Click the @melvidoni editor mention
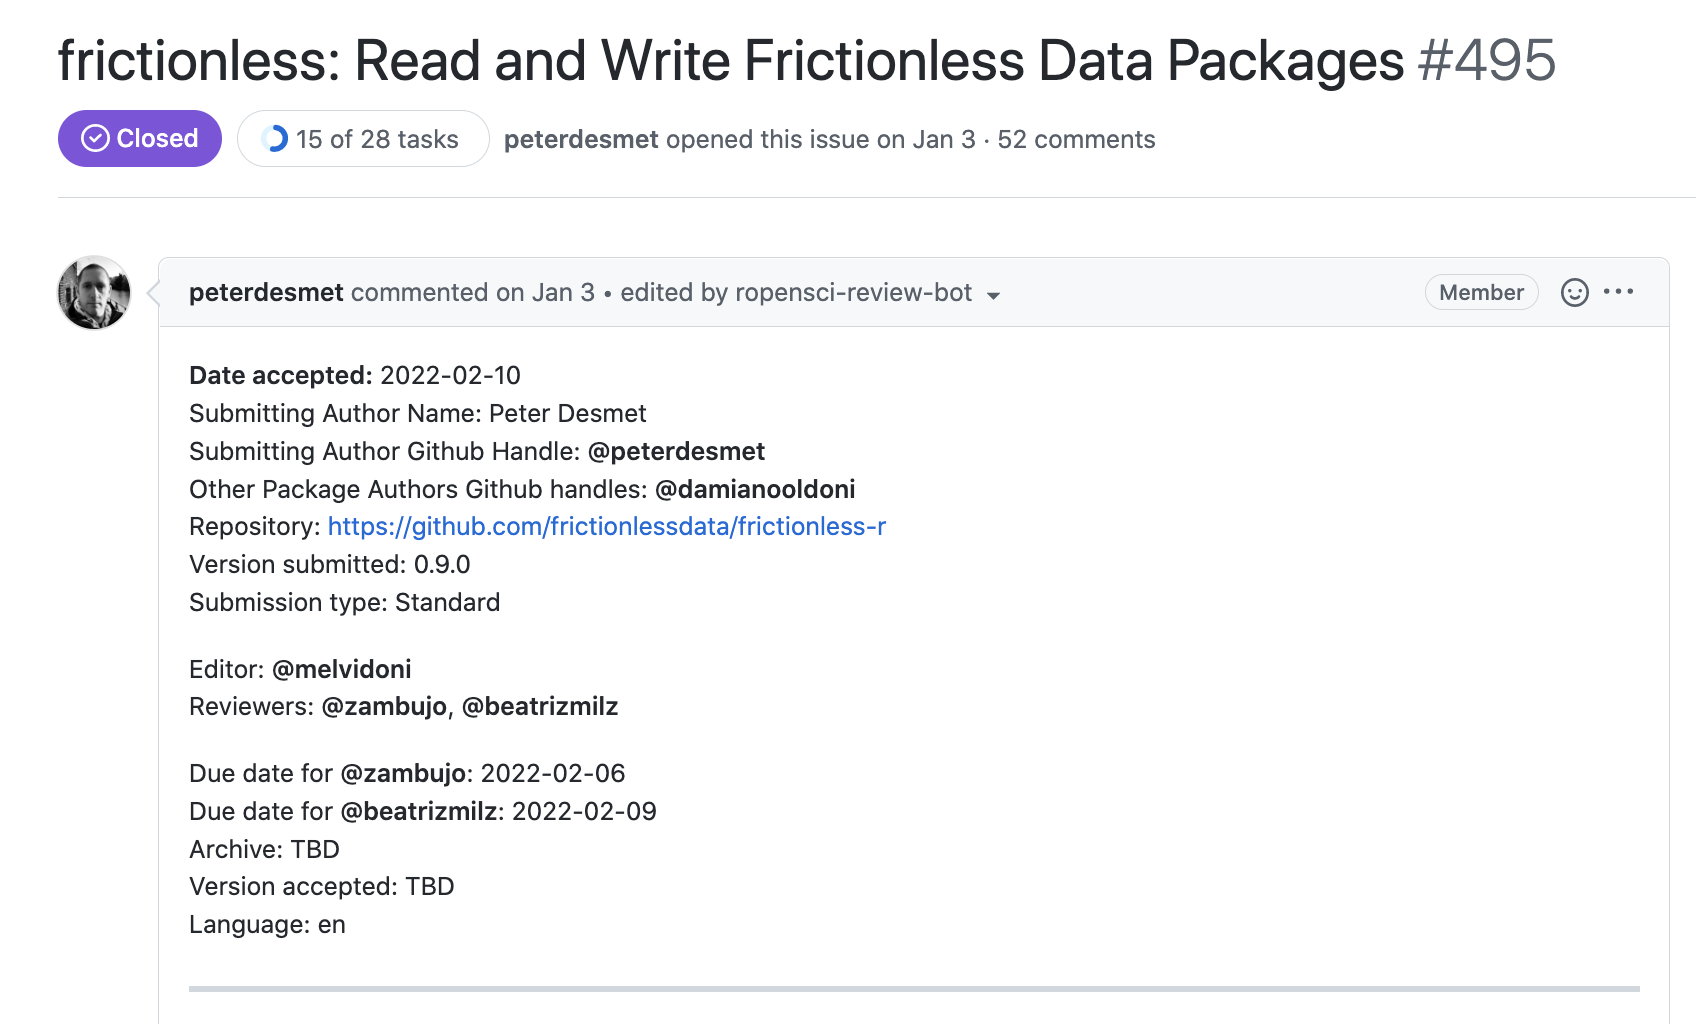 pyautogui.click(x=342, y=670)
